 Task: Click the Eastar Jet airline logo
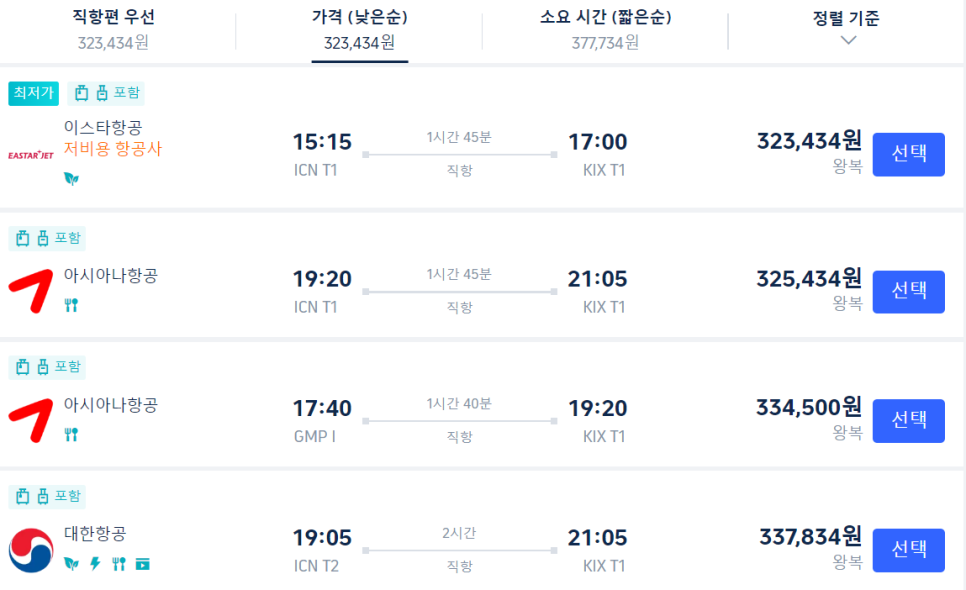coord(31,155)
